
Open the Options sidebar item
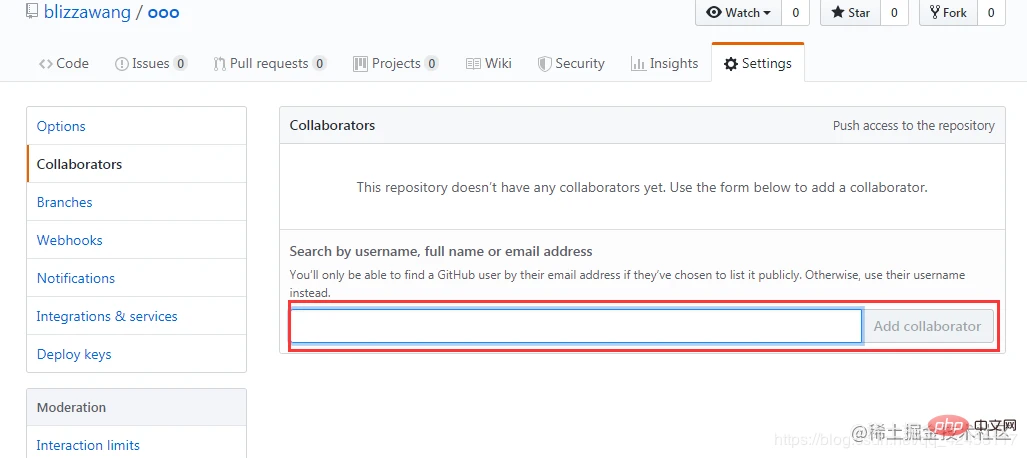(61, 126)
